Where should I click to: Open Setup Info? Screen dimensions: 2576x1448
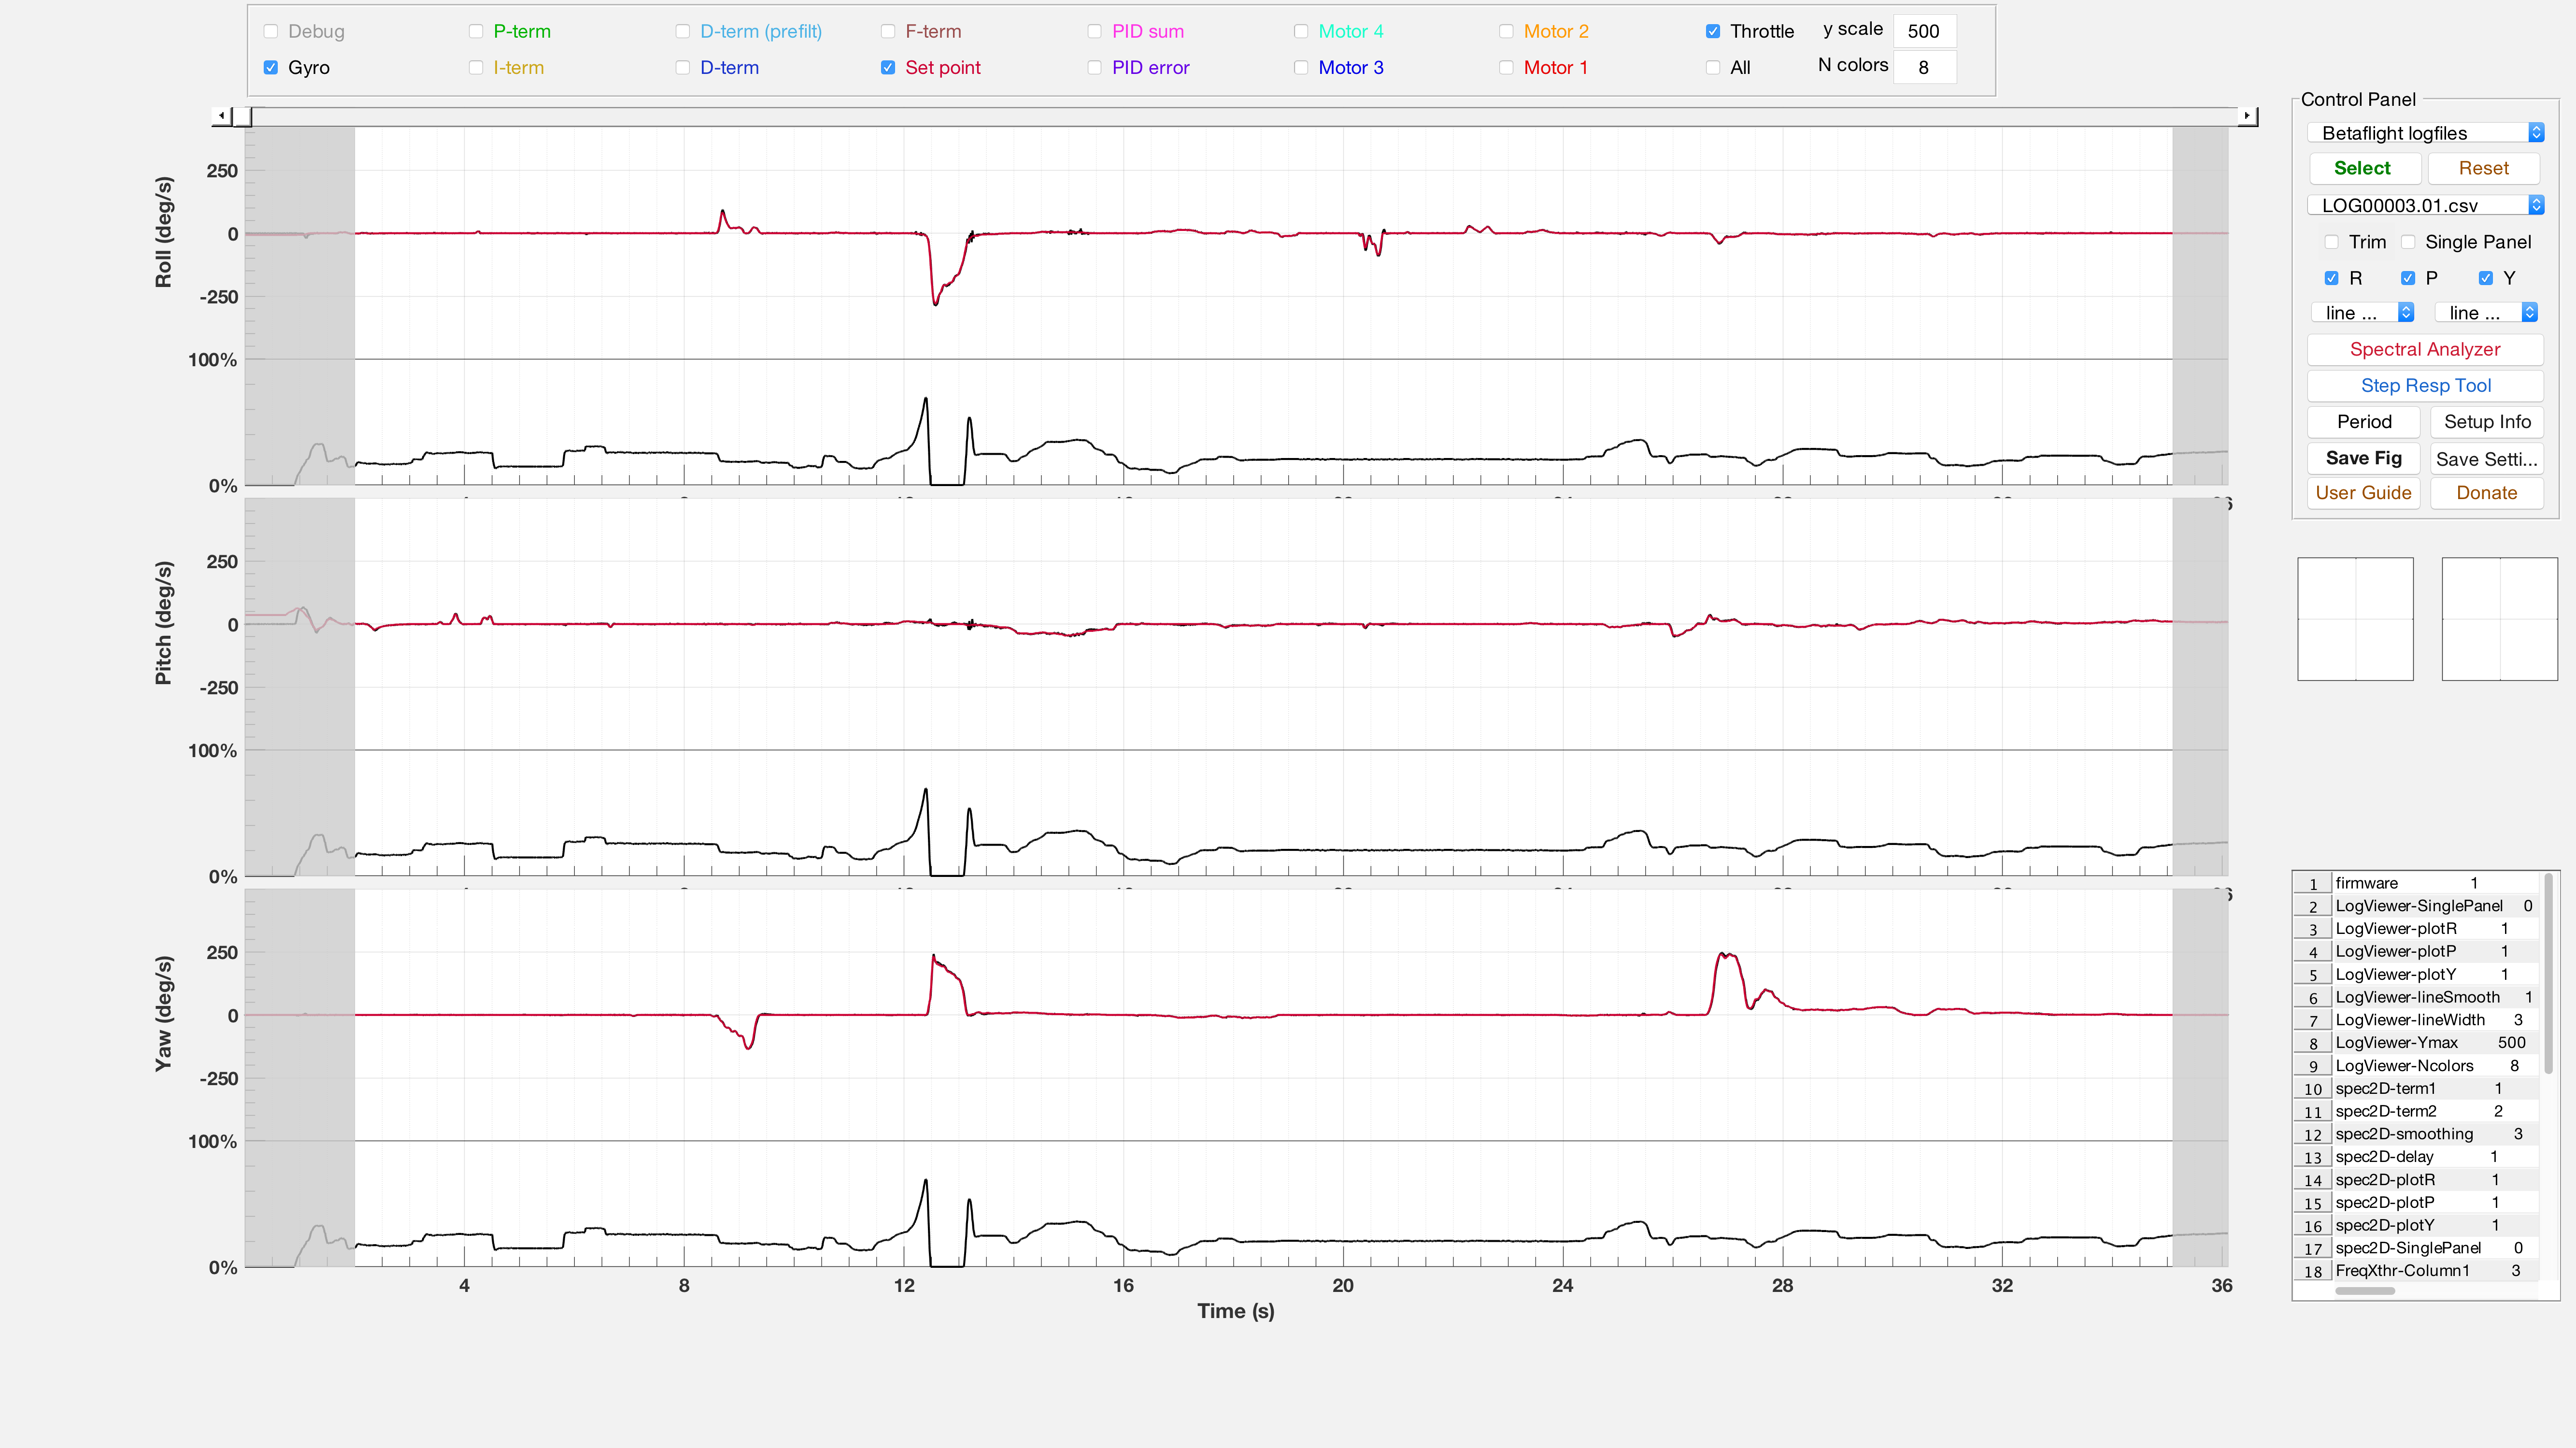coord(2486,422)
